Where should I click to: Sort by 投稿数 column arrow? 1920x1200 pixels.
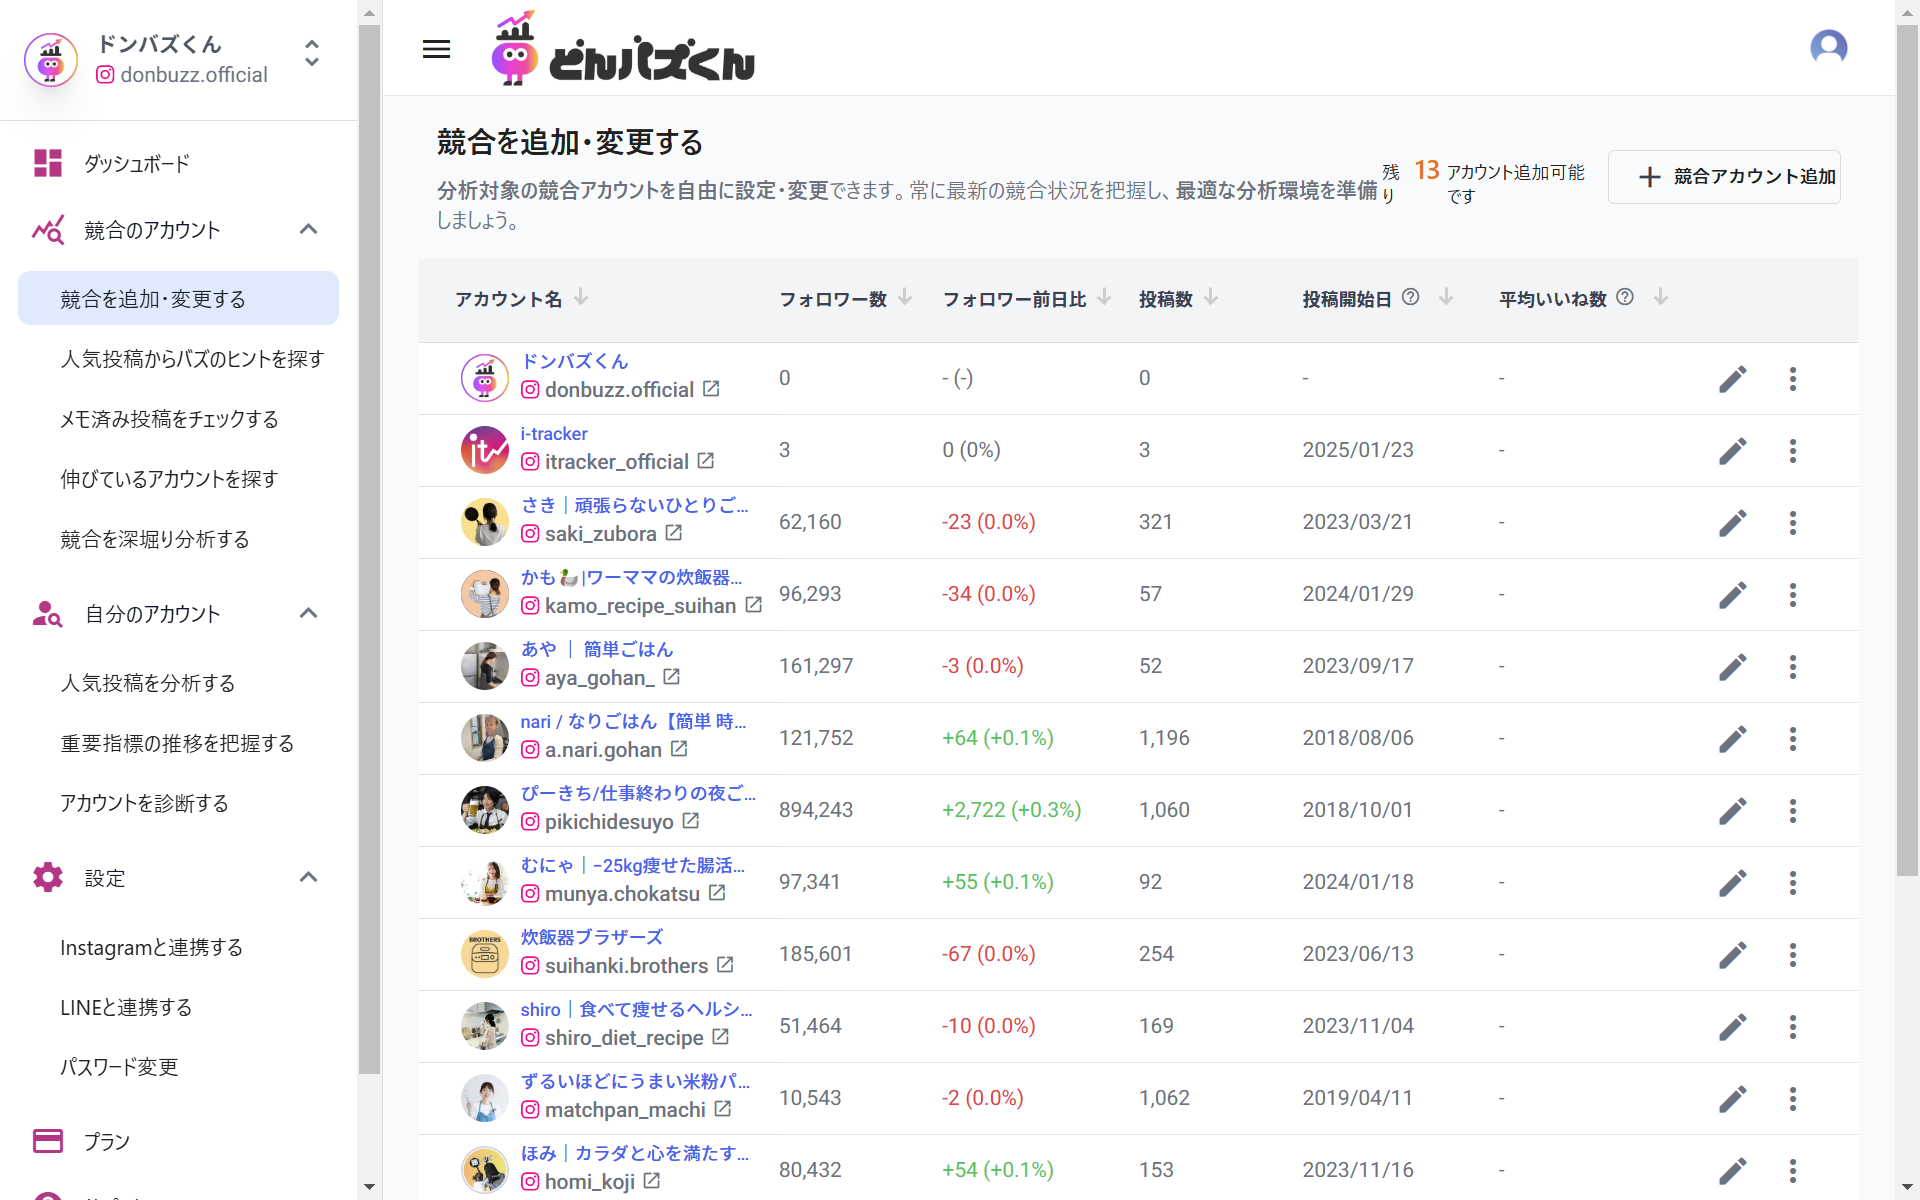tap(1211, 297)
